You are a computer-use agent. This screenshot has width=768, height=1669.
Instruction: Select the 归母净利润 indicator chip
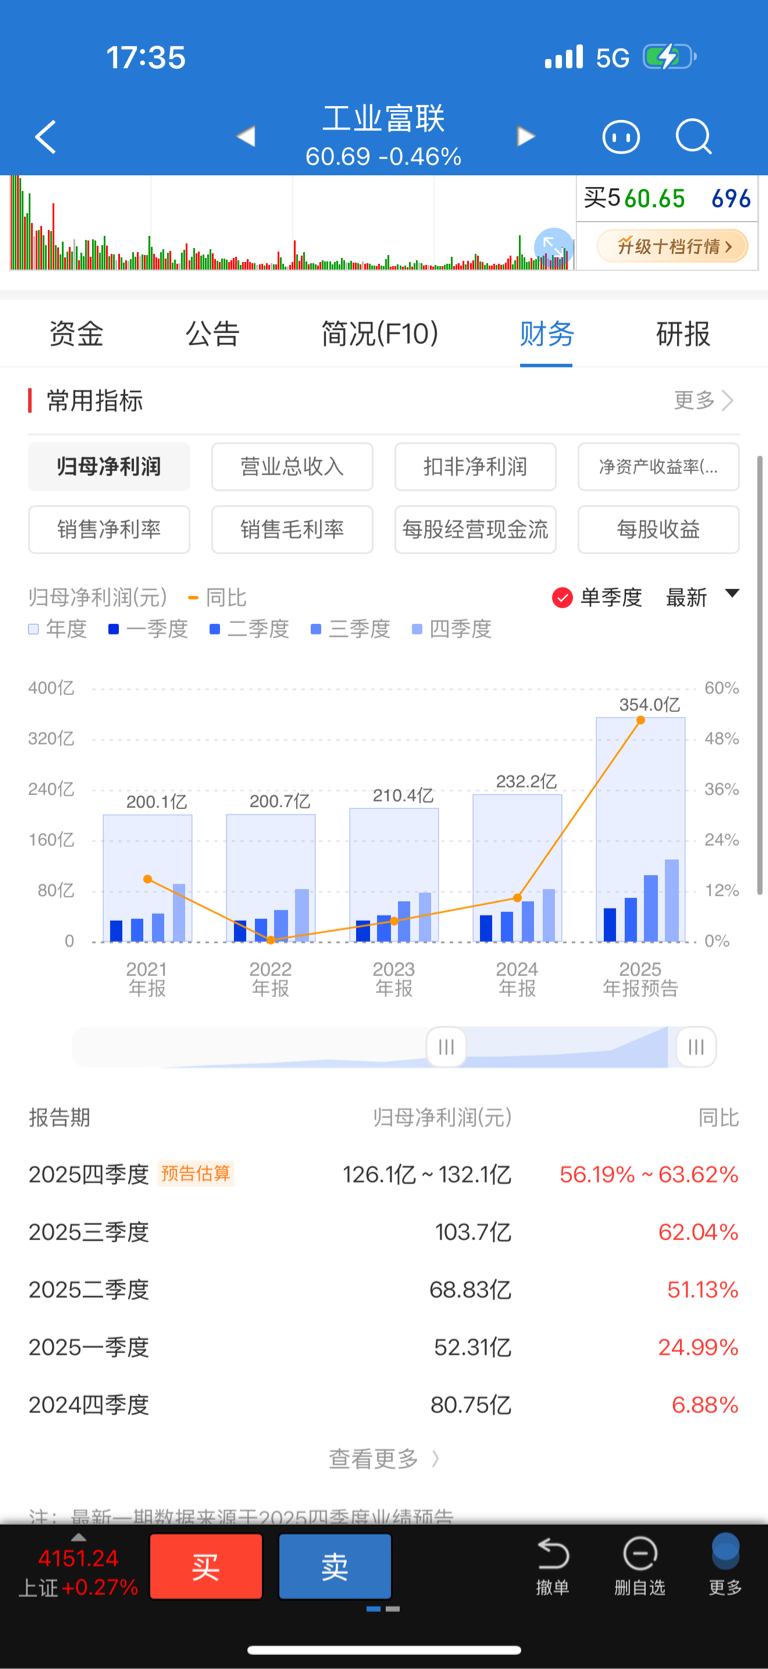tap(109, 467)
